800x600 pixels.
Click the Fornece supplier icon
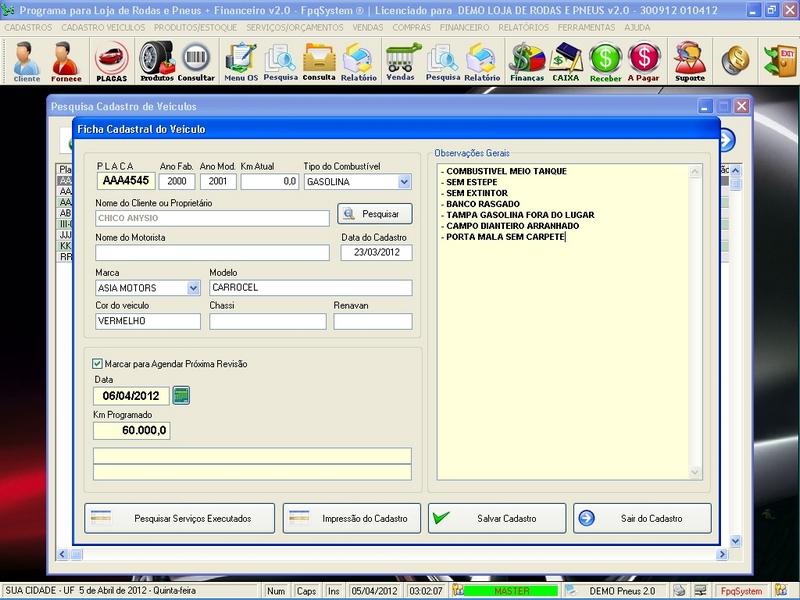tap(67, 61)
